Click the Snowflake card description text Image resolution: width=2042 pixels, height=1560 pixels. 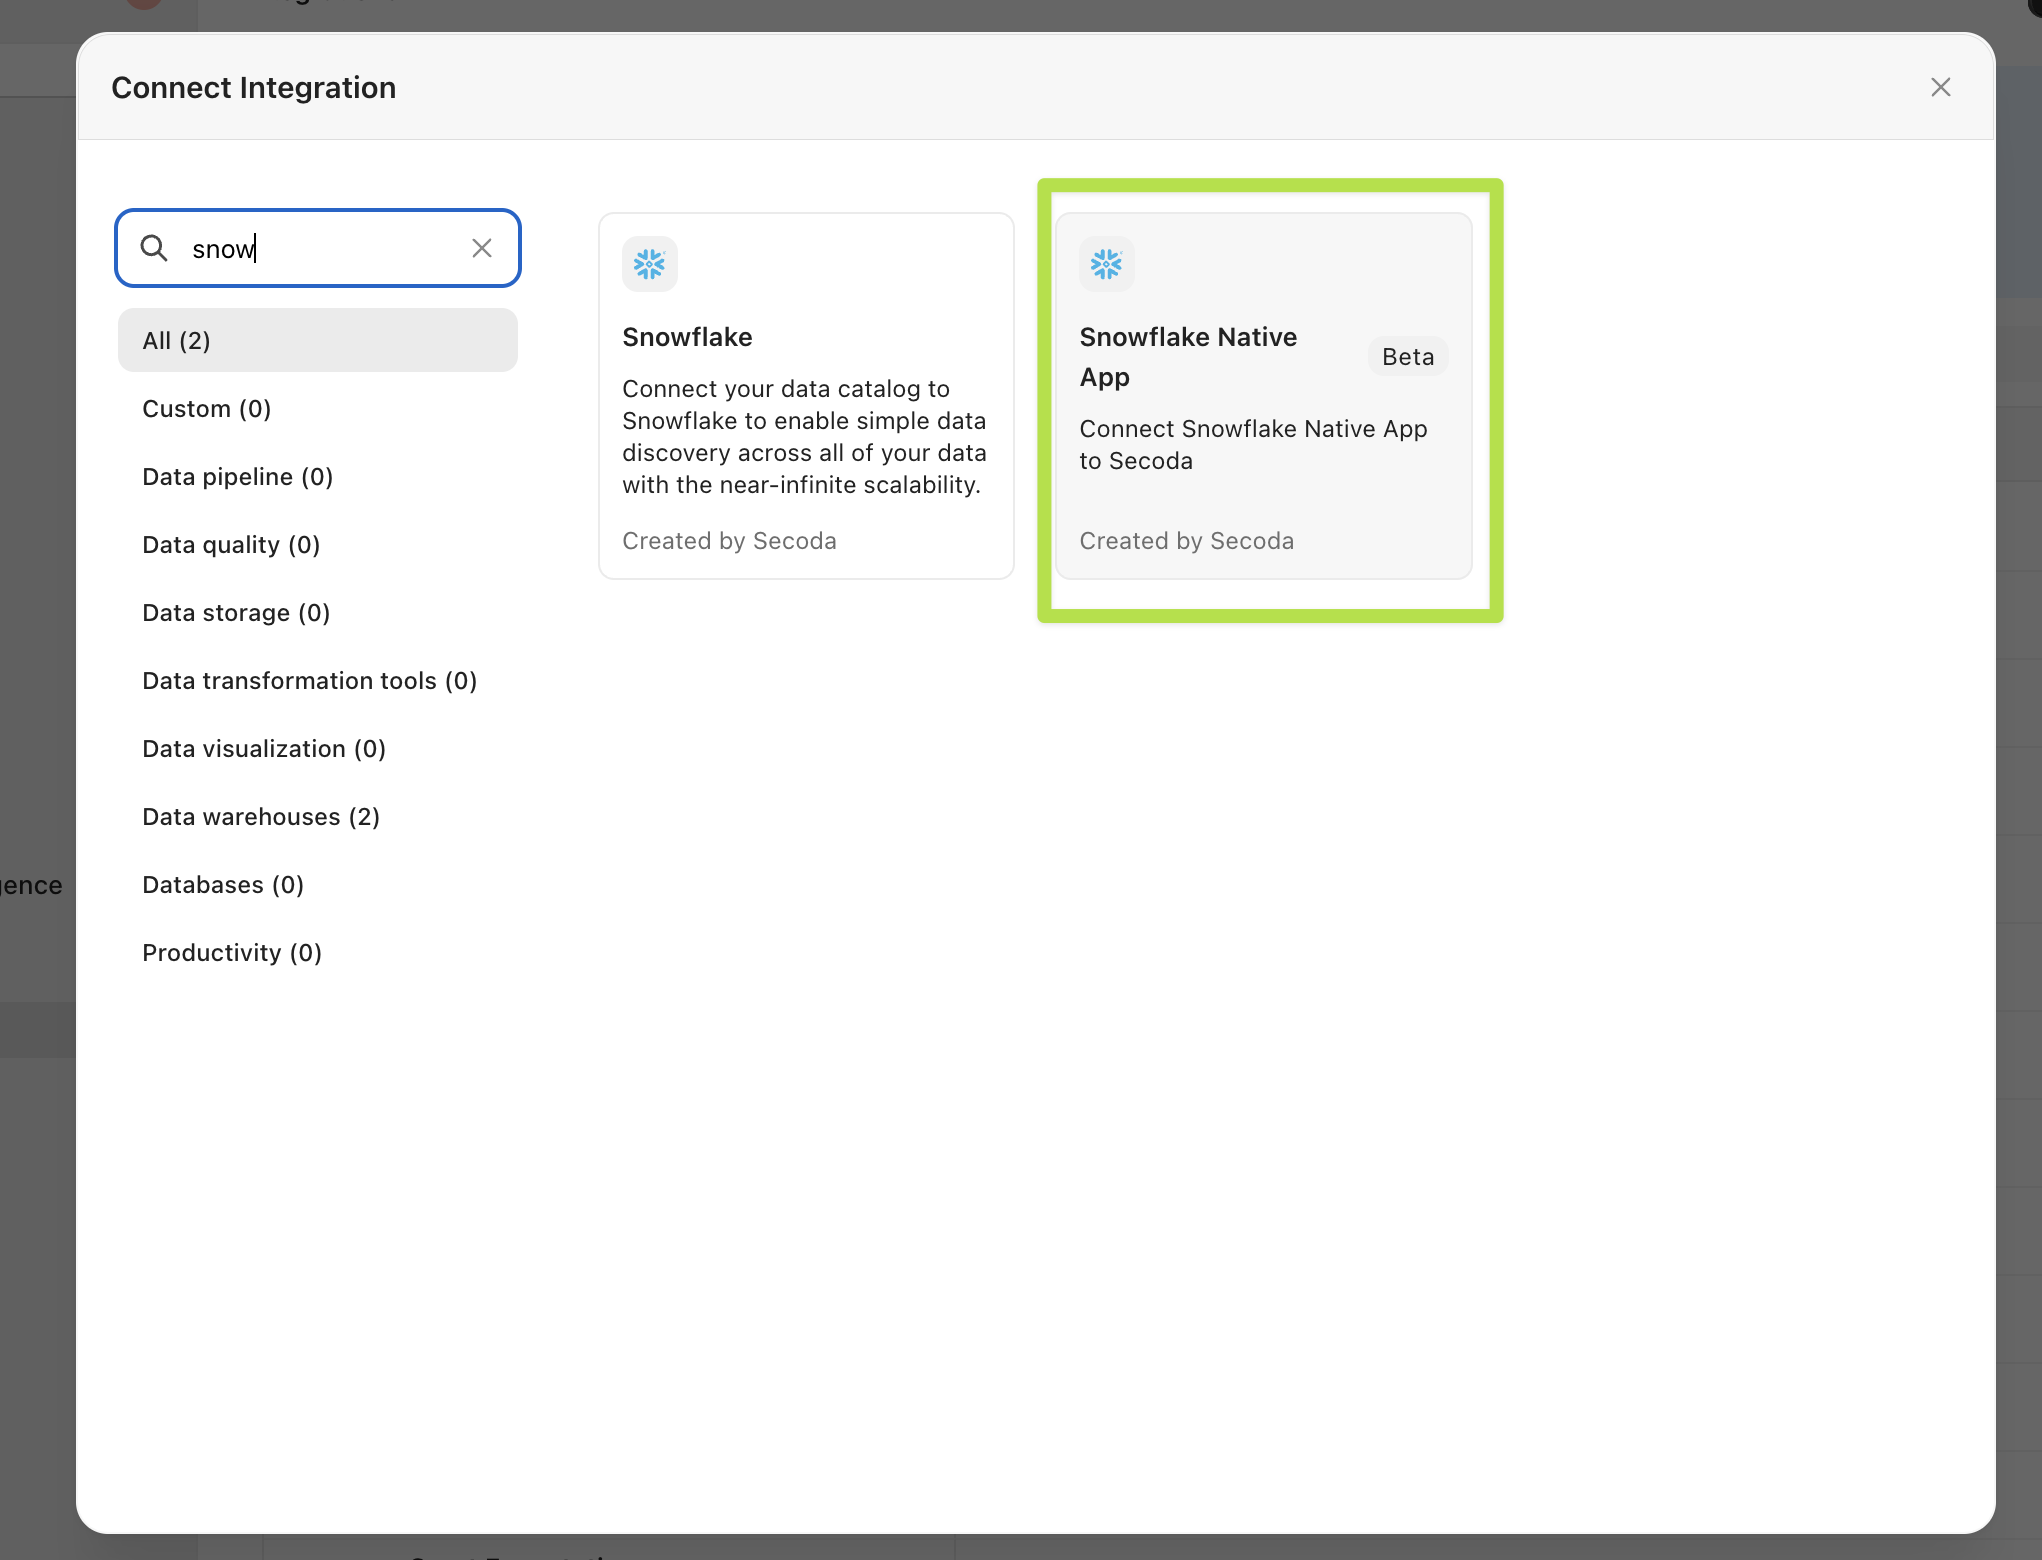[x=804, y=436]
